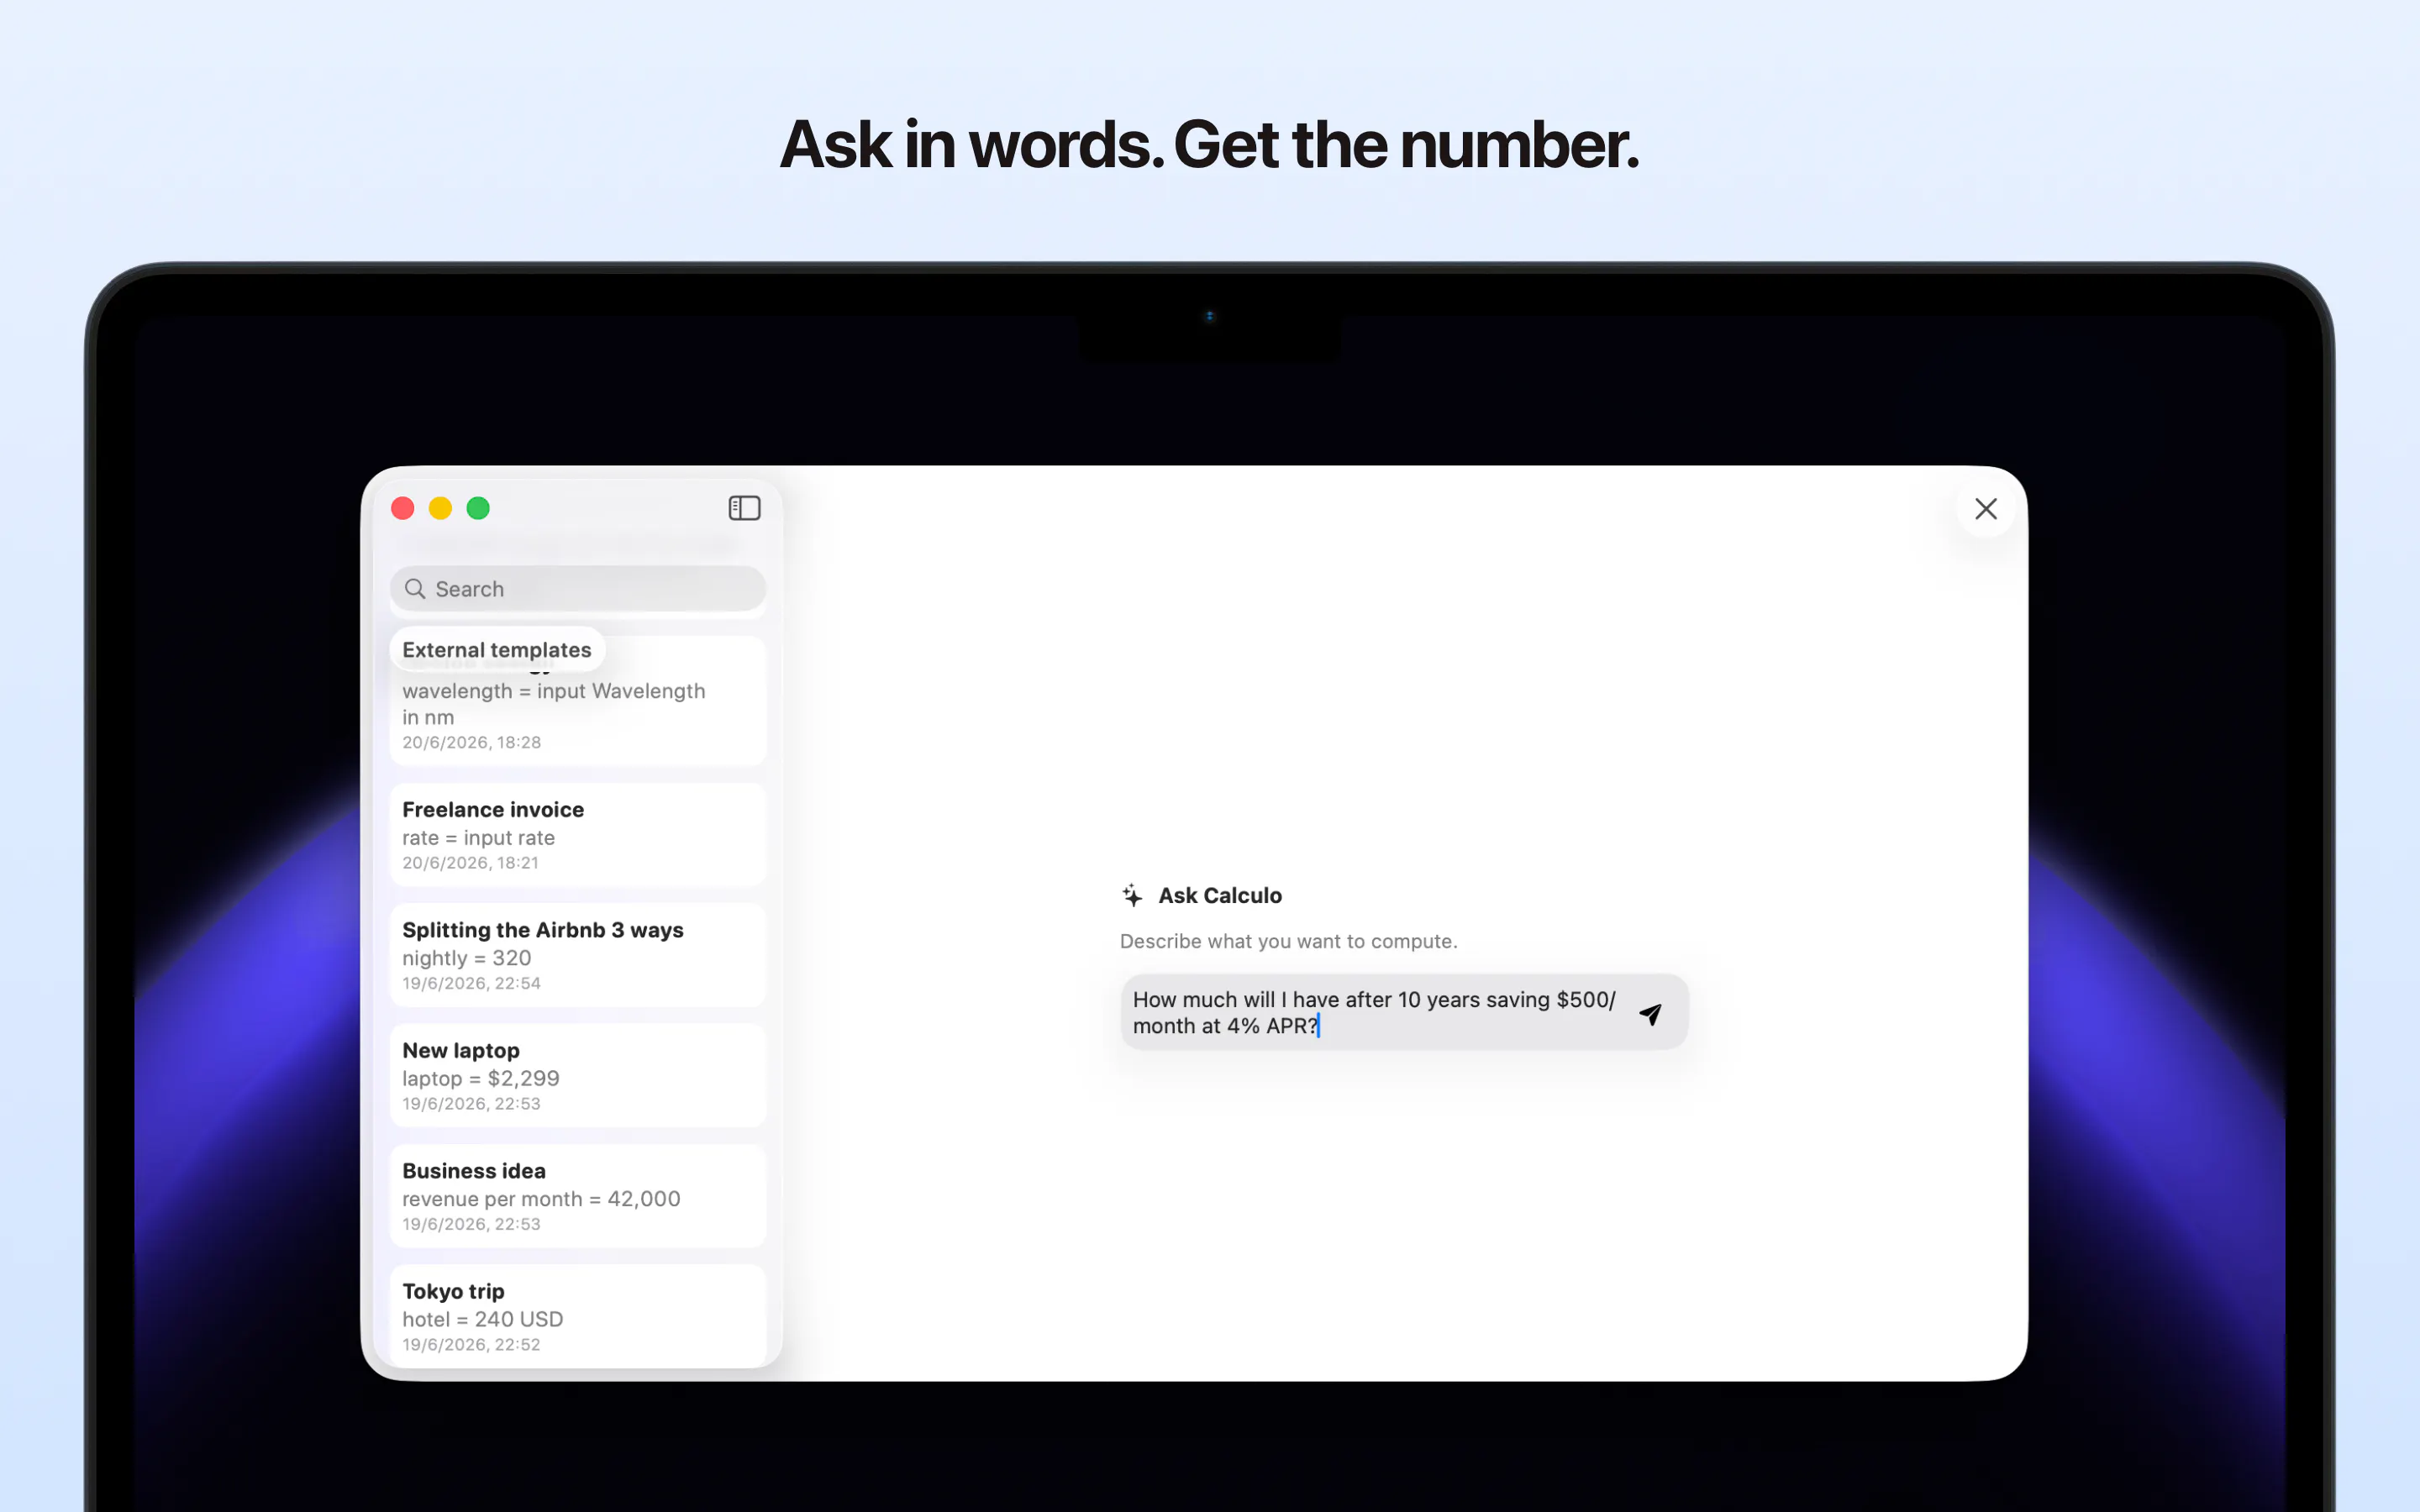
Task: Send the Ask Calculo query
Action: (x=1650, y=1014)
